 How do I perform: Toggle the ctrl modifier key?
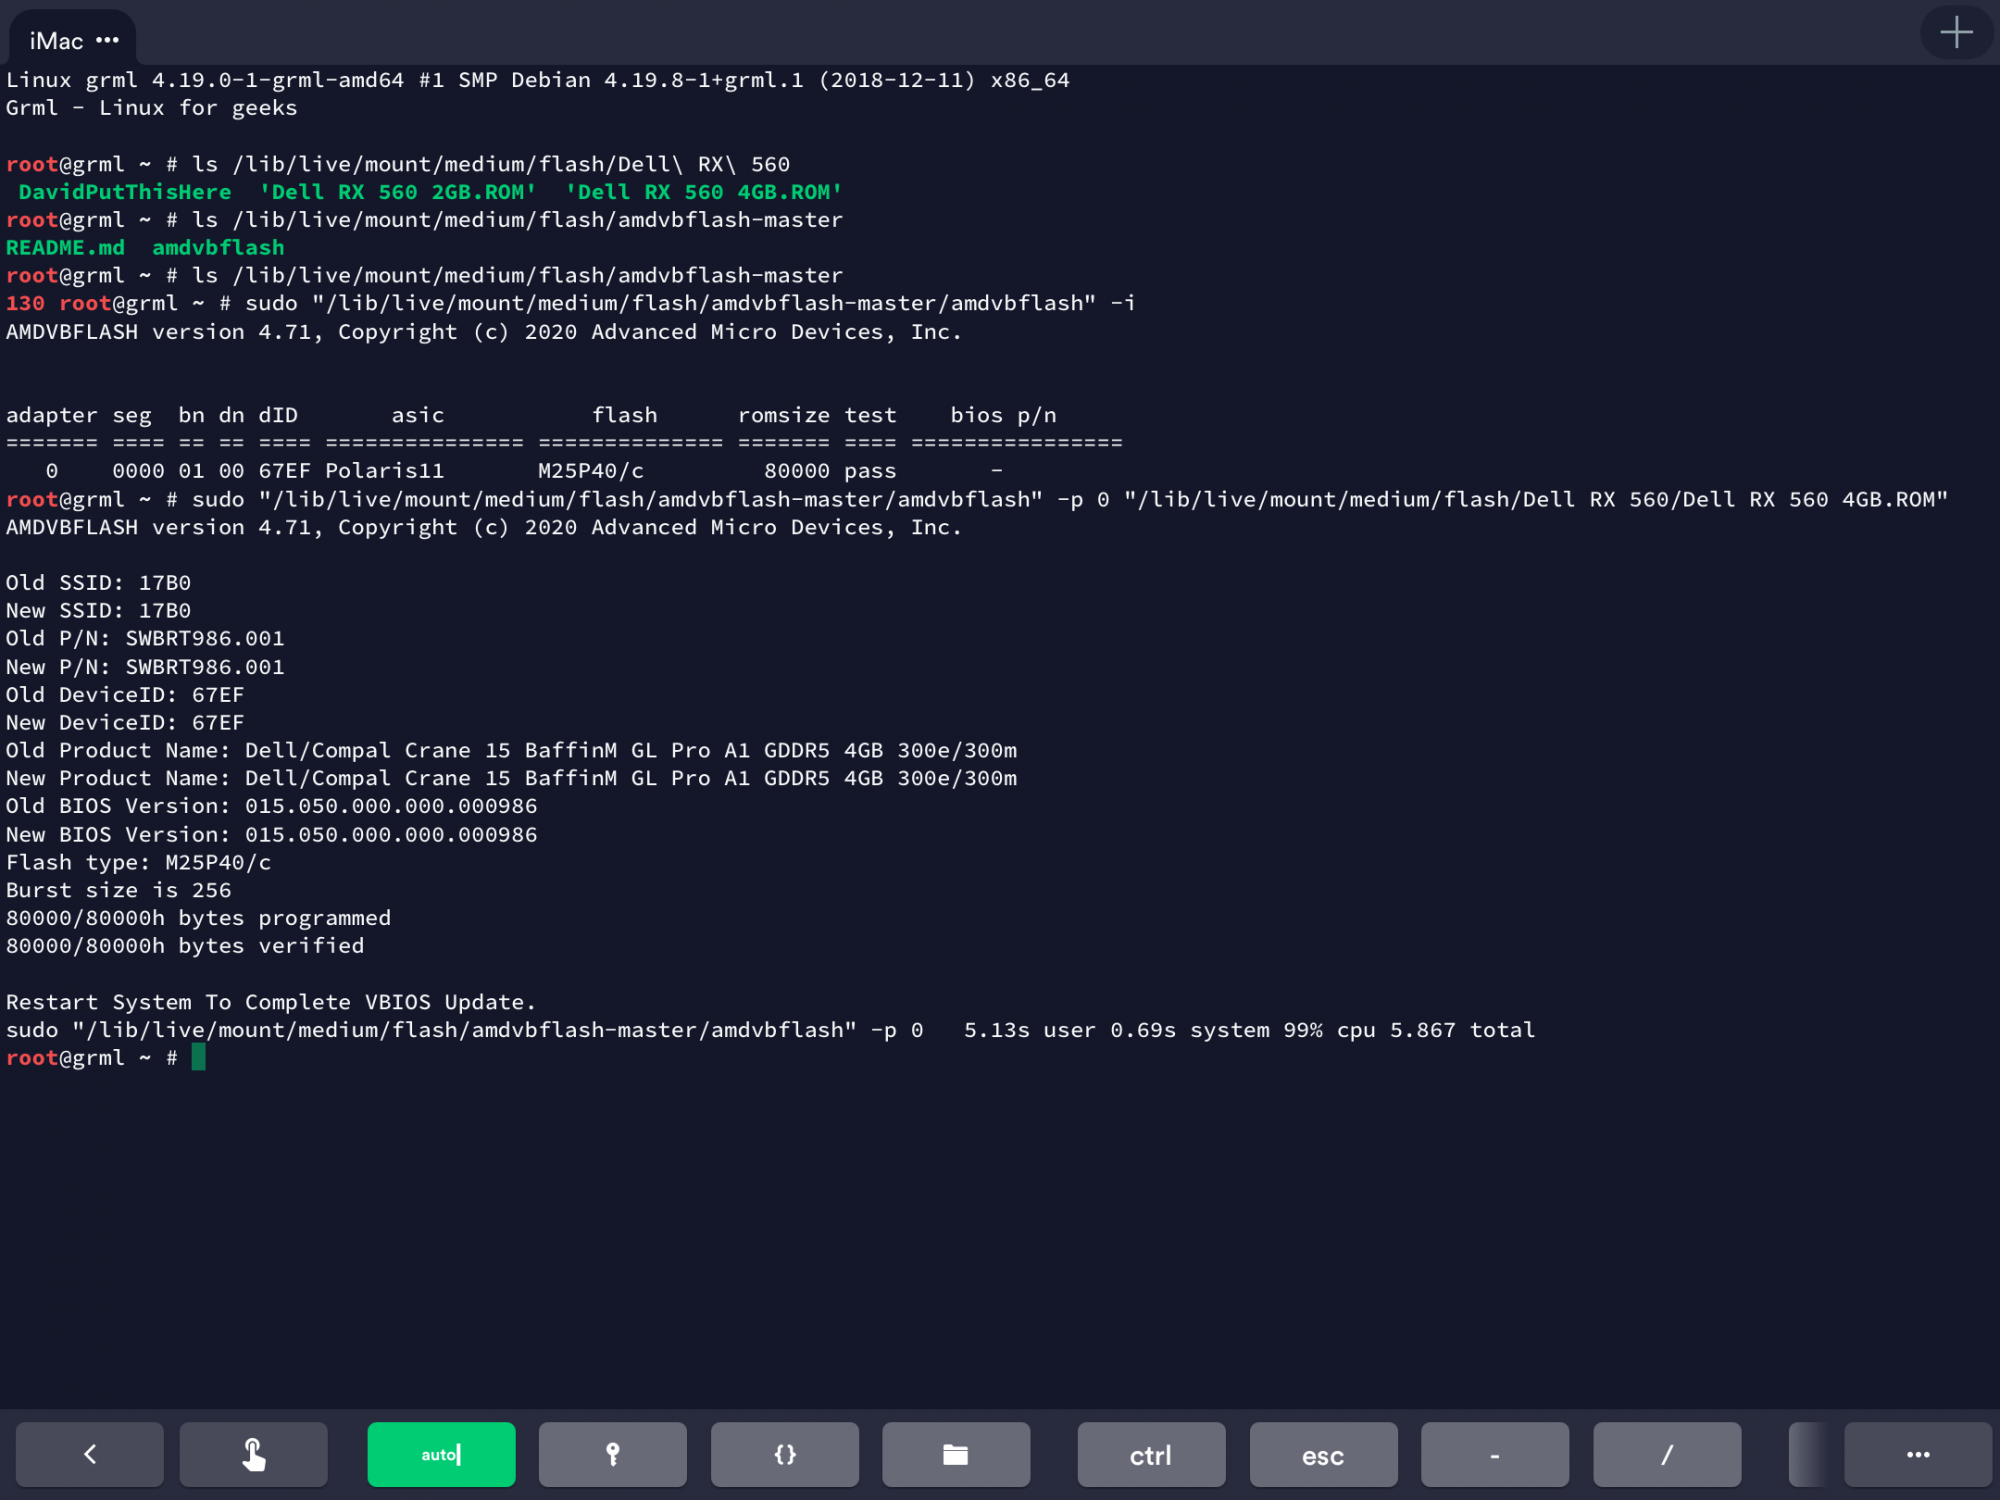click(x=1150, y=1455)
